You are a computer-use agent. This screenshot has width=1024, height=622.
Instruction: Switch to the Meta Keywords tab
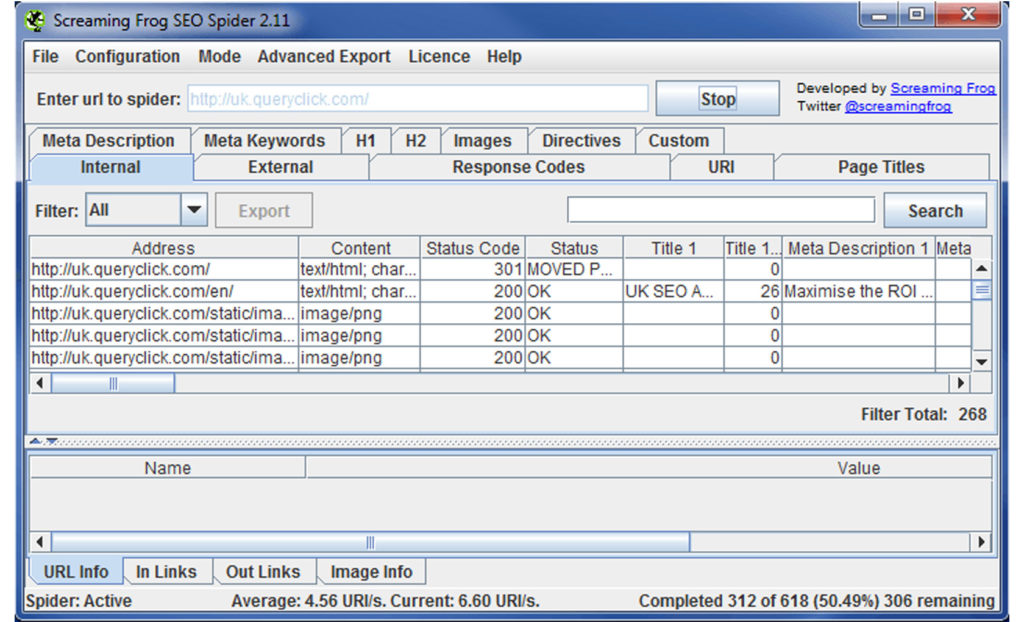point(264,140)
